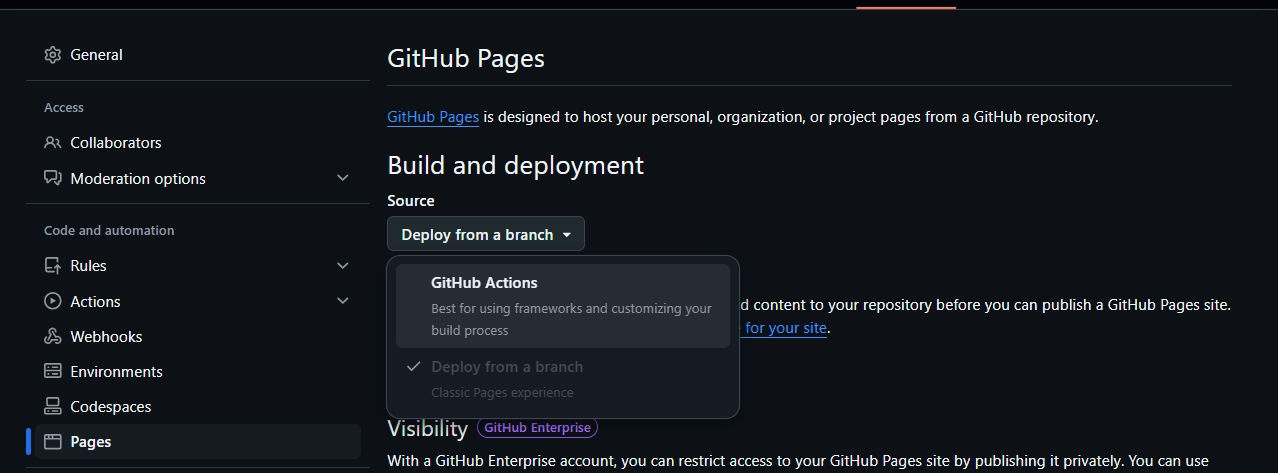
Task: Select Deploy from a branch option
Action: click(x=563, y=379)
